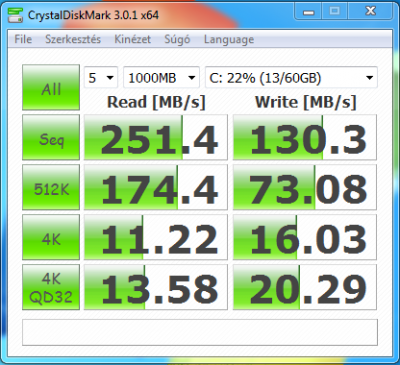Select the 512K write result 73.08
This screenshot has height=365, width=400.
point(305,187)
